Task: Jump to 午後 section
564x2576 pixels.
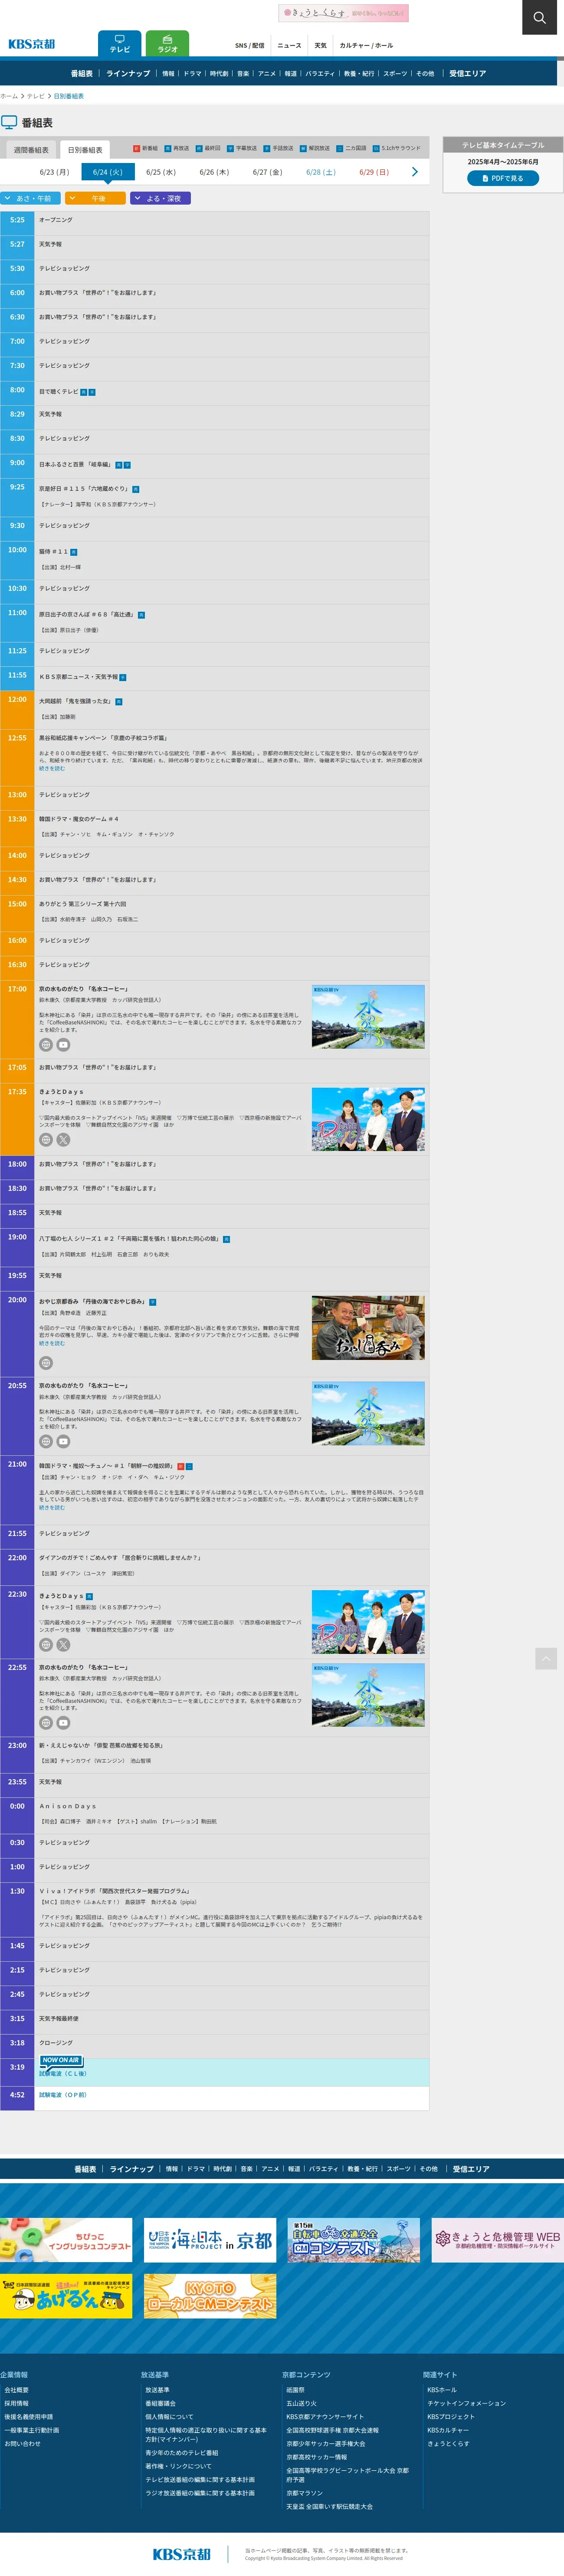Action: click(95, 198)
